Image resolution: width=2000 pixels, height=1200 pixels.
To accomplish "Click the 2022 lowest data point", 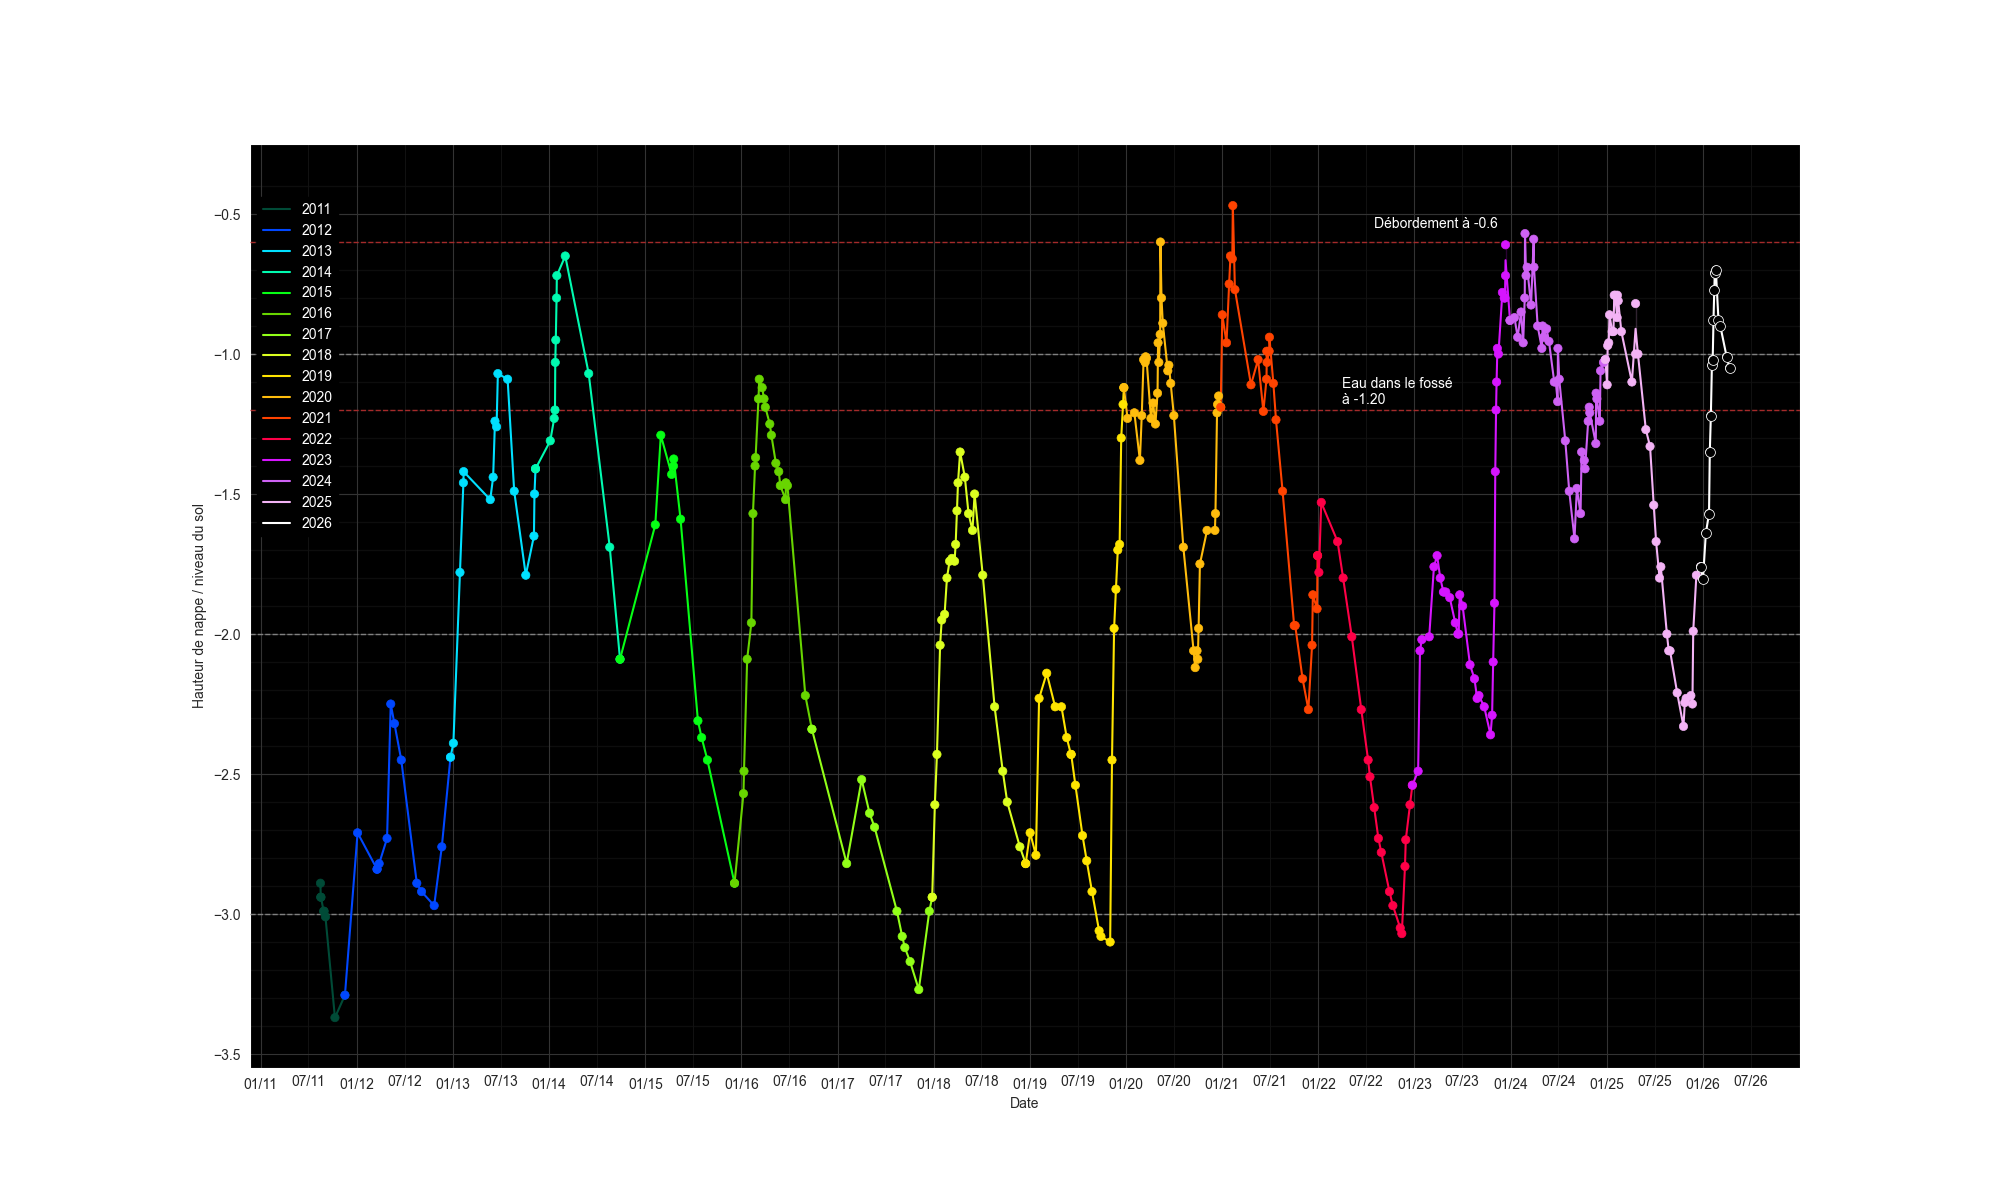I will pyautogui.click(x=1401, y=933).
